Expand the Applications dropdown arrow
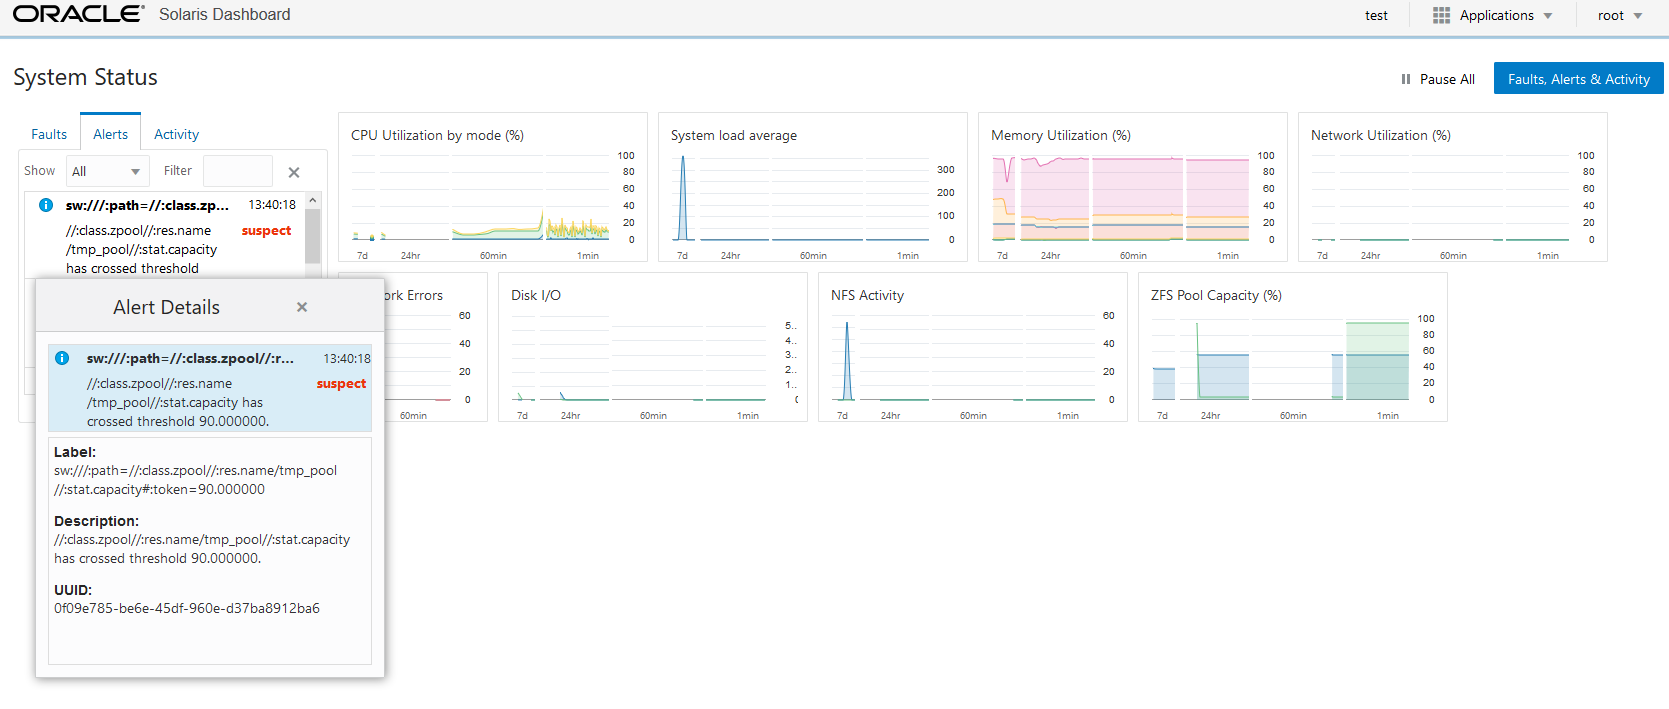Screen dimensions: 1669x709 coord(1548,15)
